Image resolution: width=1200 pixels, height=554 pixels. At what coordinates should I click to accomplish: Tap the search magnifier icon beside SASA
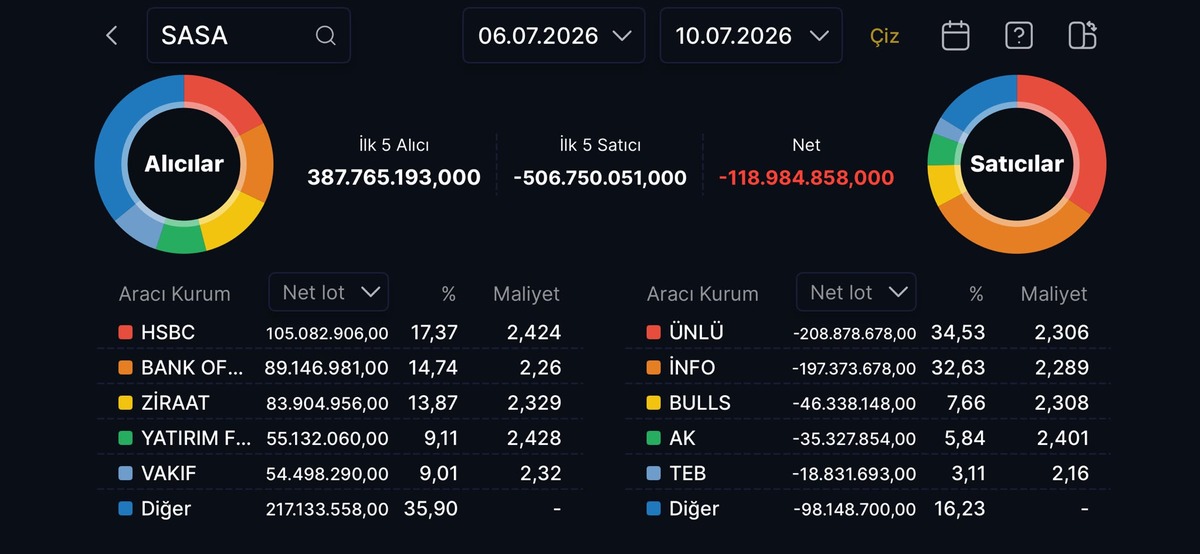(x=325, y=36)
